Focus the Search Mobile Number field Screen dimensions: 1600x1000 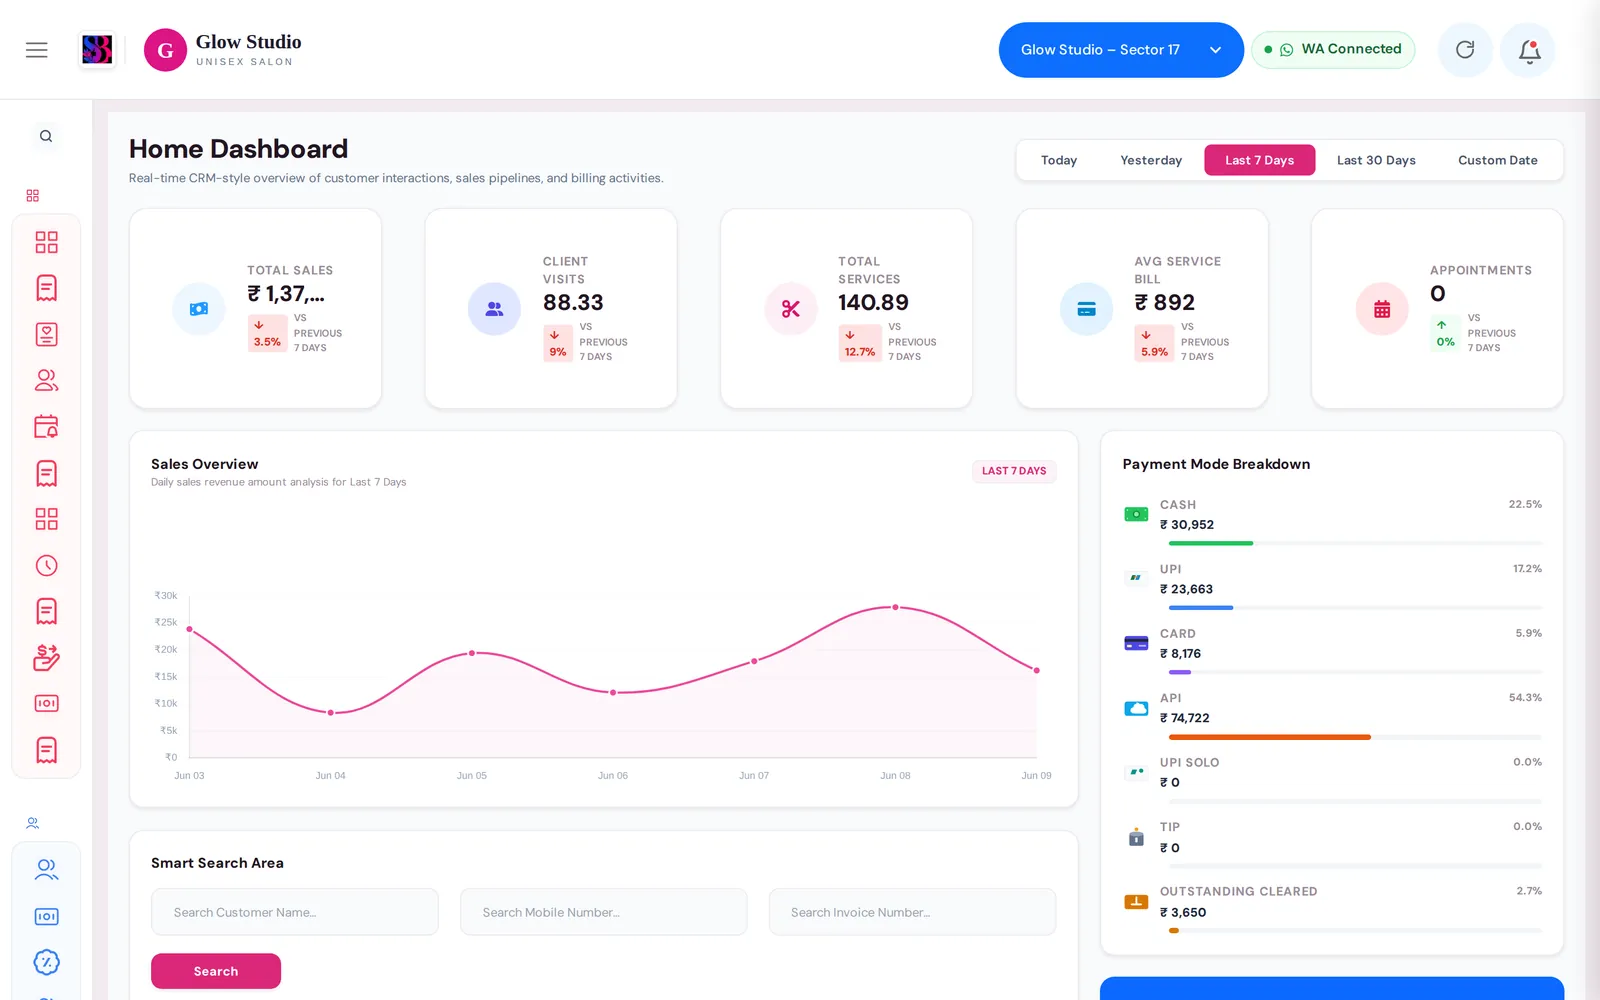[x=603, y=912]
